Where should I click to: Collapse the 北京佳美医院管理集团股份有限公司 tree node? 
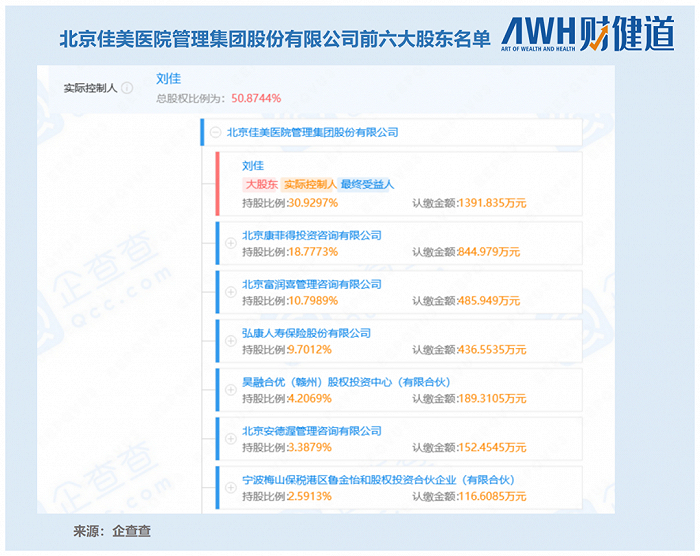[x=216, y=132]
